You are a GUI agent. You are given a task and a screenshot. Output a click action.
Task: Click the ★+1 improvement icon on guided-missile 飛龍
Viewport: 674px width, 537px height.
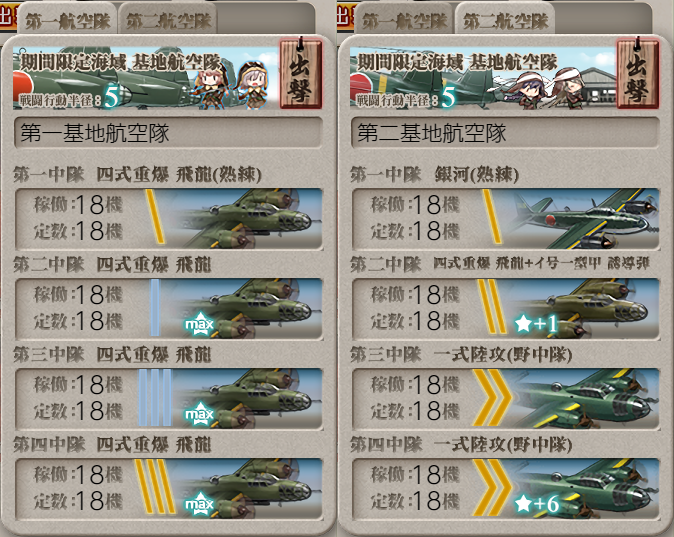click(536, 324)
